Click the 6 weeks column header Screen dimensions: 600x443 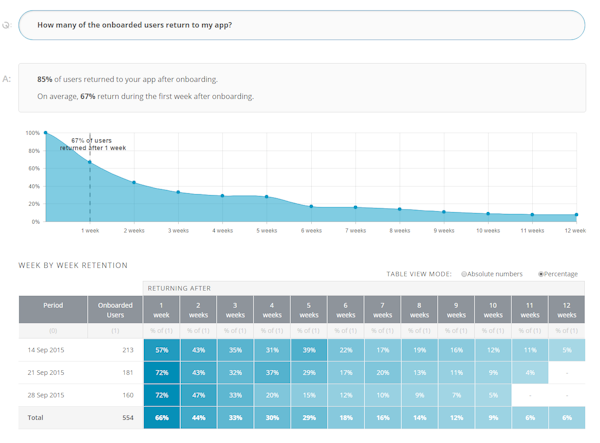(346, 309)
